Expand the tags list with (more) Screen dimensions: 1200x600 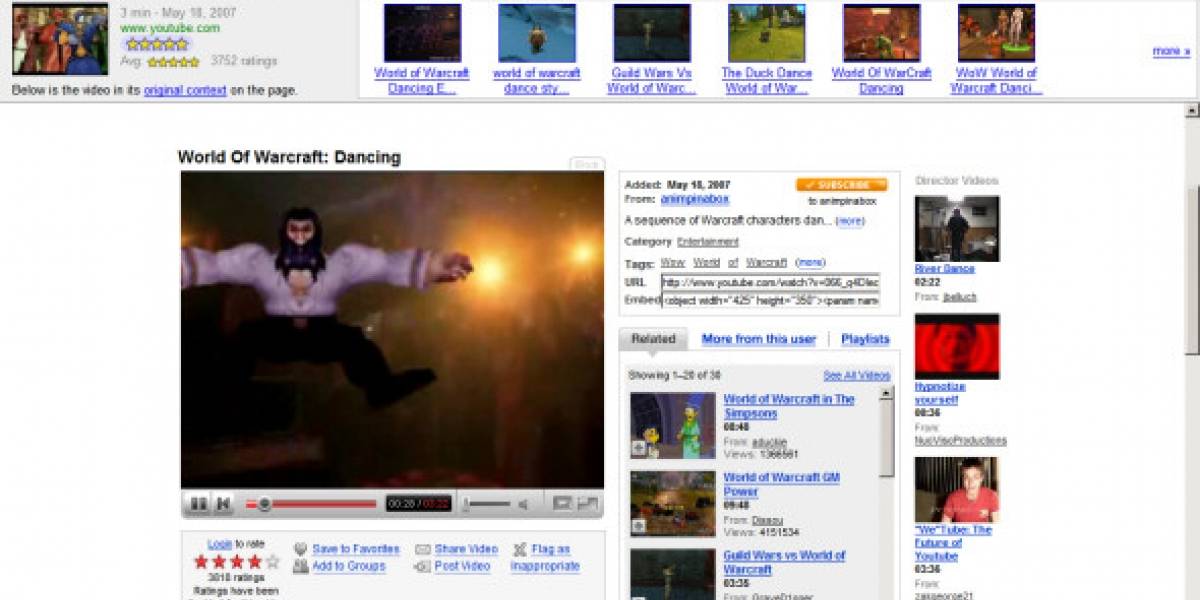pos(810,263)
